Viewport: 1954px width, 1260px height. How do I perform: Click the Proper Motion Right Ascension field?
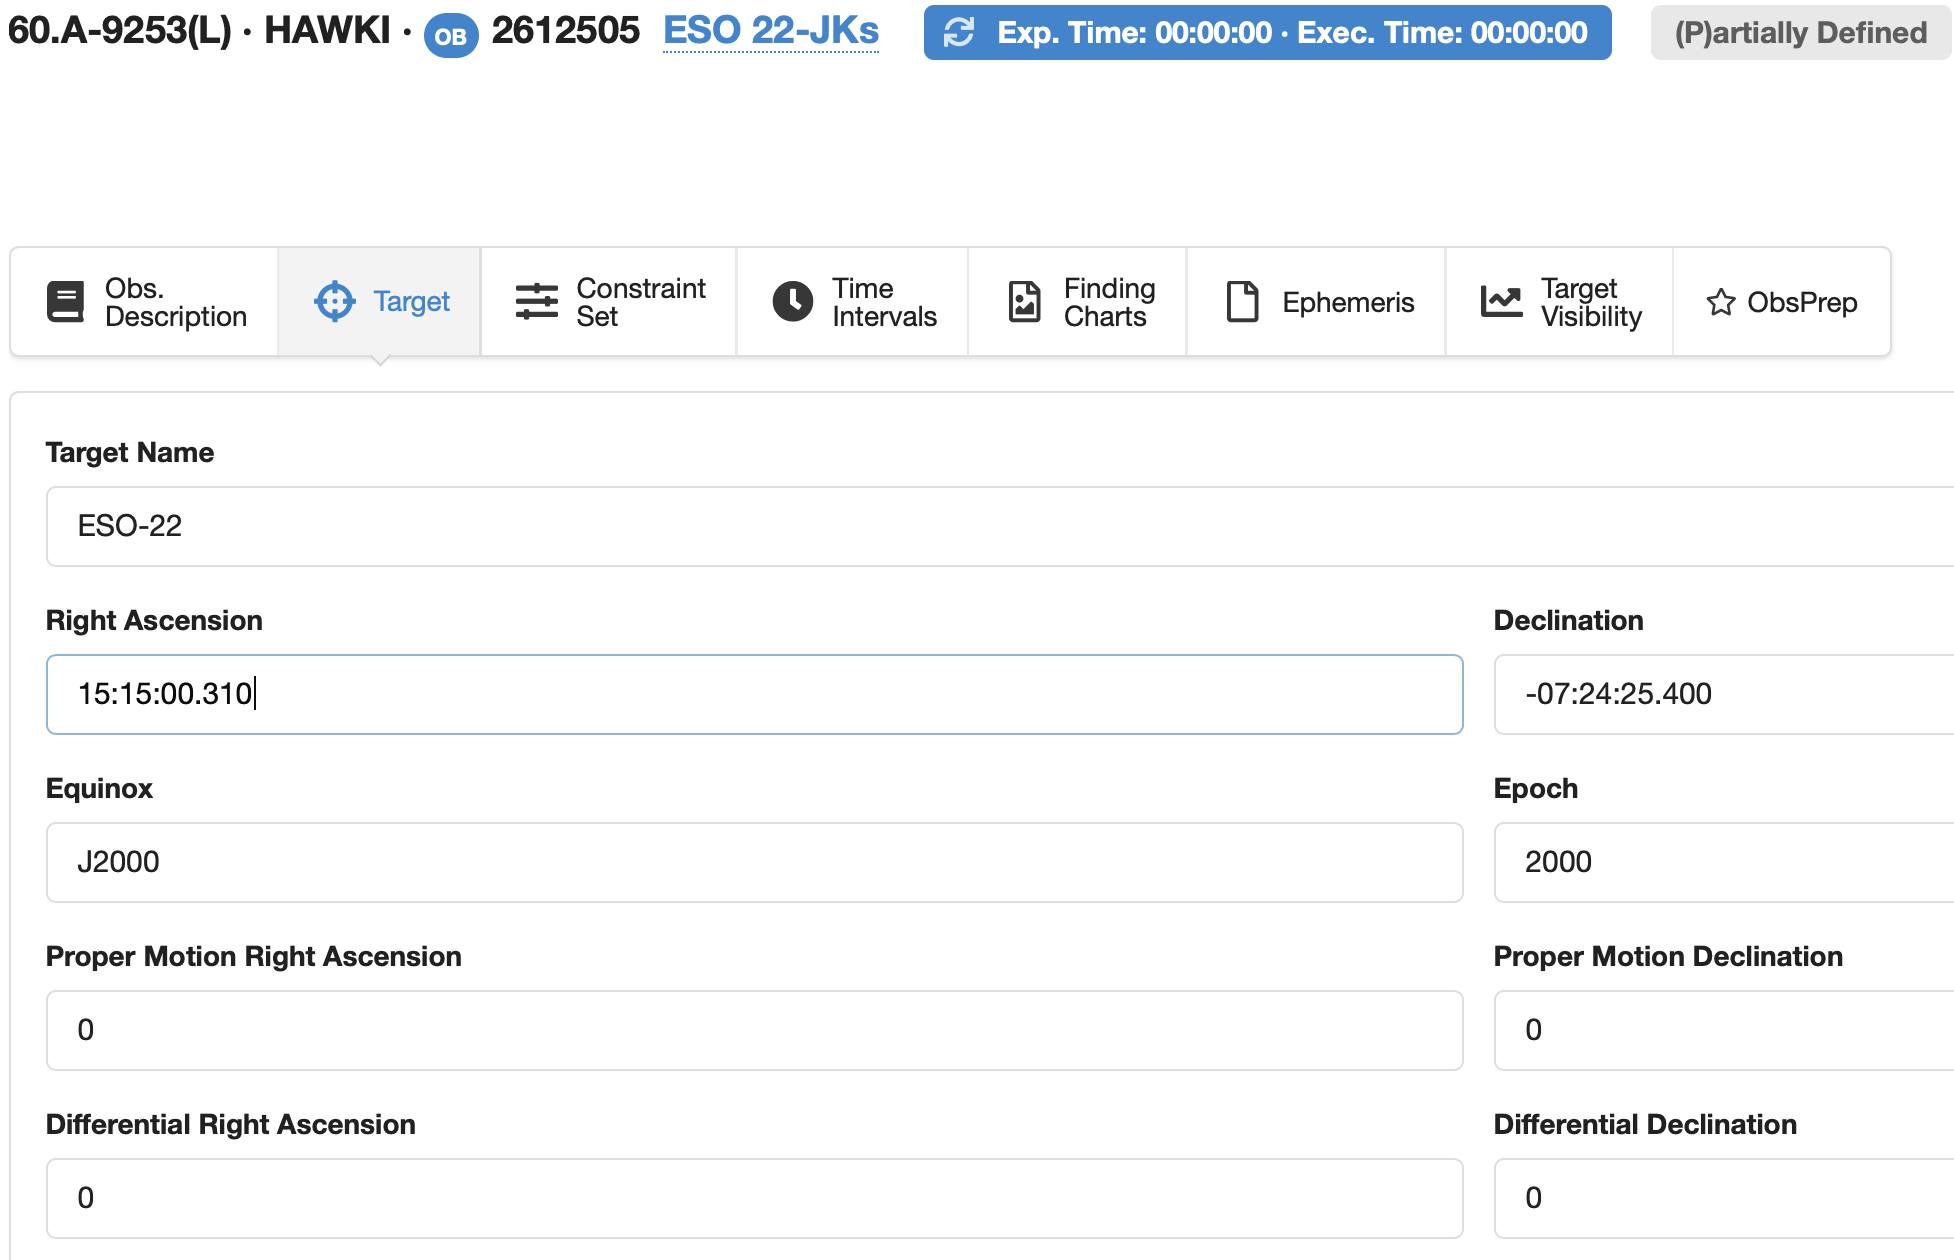[754, 1030]
